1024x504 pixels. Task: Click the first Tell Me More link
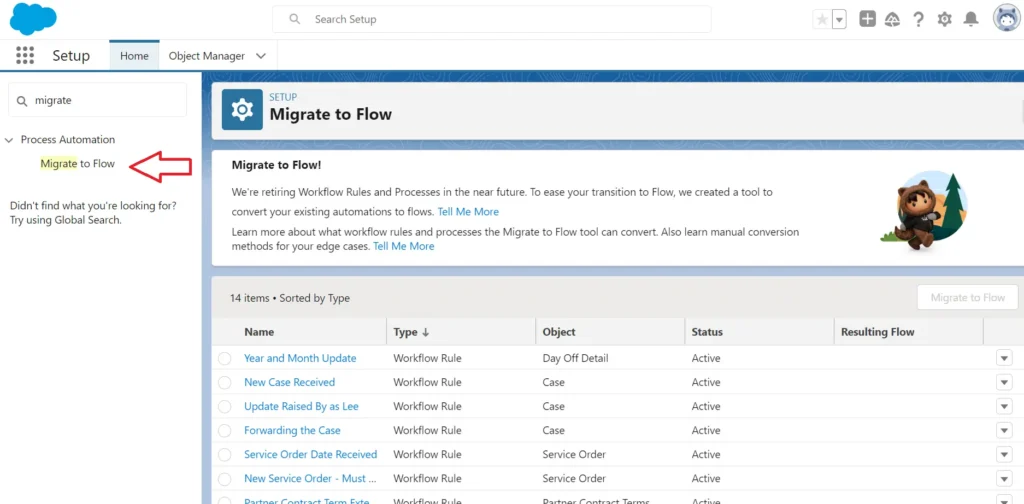click(x=468, y=212)
